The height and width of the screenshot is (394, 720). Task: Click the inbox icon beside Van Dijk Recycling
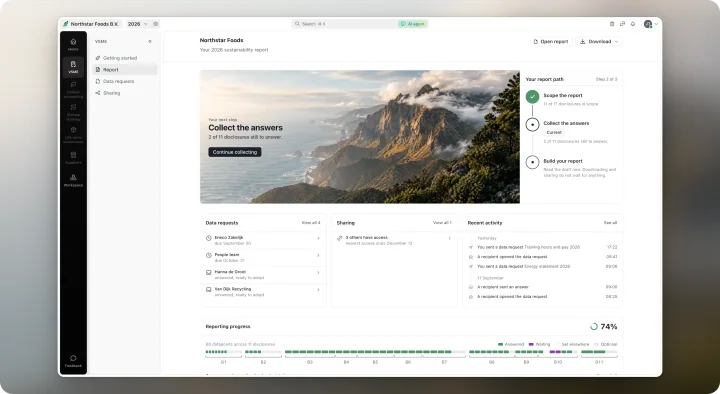coord(208,289)
